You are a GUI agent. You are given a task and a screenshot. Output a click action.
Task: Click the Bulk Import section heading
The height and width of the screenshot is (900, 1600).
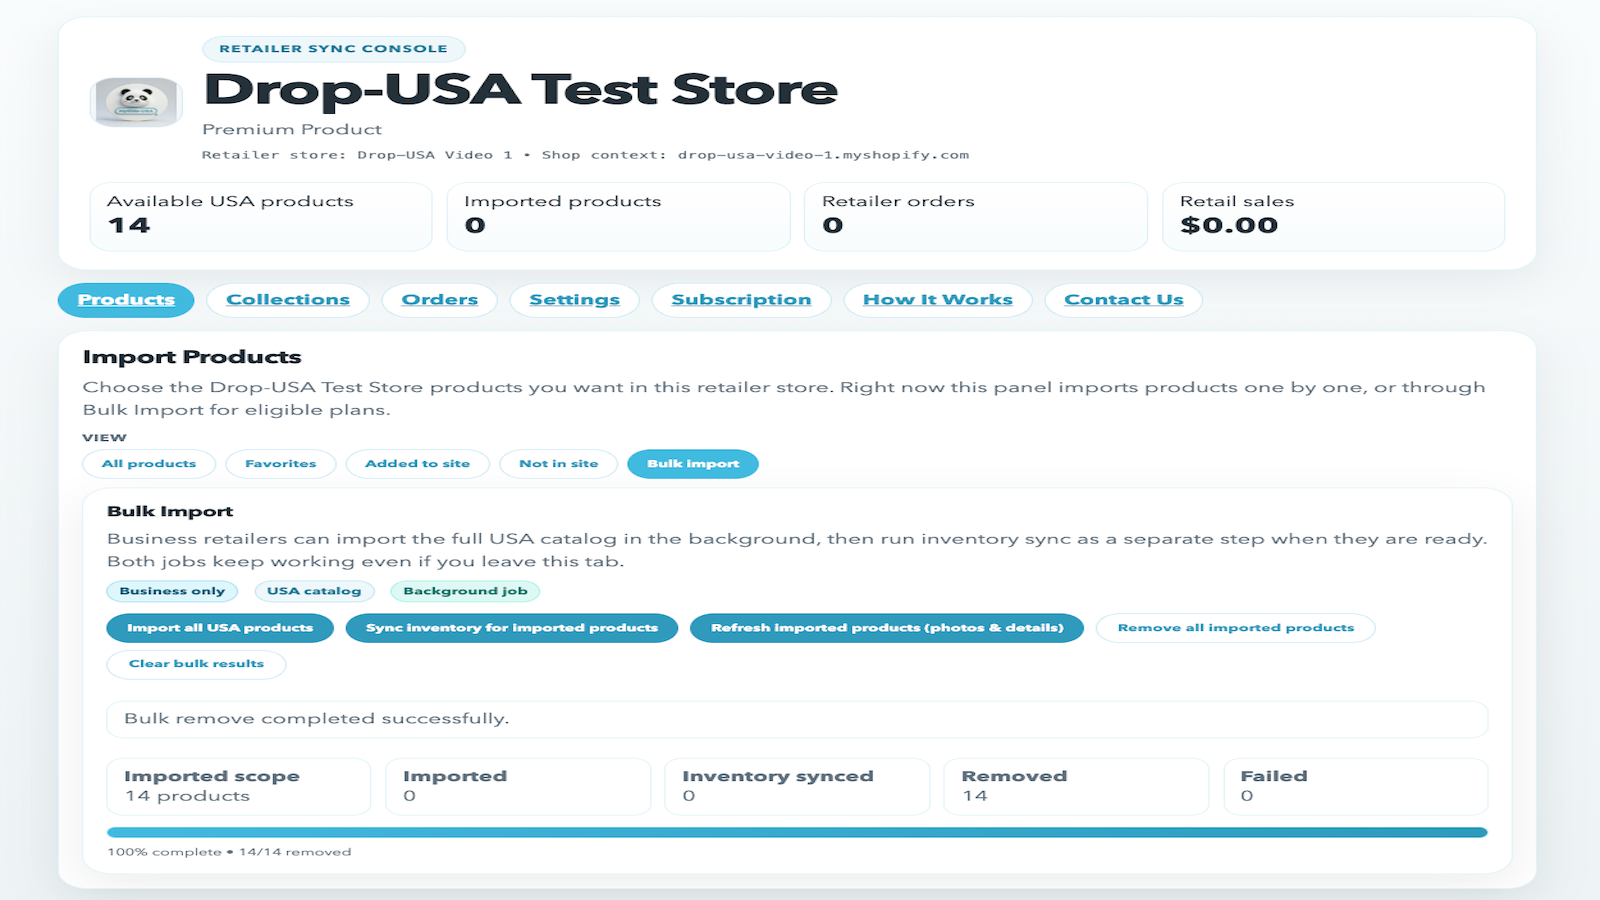coord(170,511)
